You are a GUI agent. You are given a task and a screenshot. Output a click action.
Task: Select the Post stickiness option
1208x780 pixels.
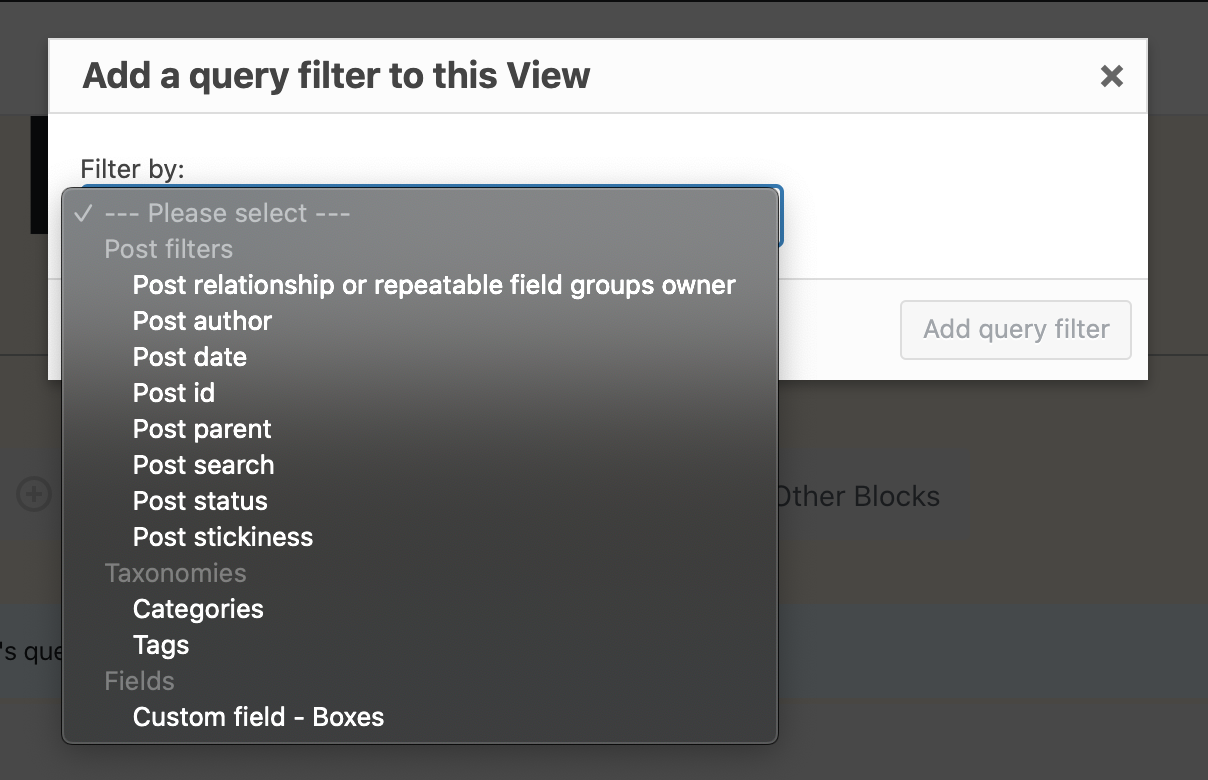click(223, 537)
